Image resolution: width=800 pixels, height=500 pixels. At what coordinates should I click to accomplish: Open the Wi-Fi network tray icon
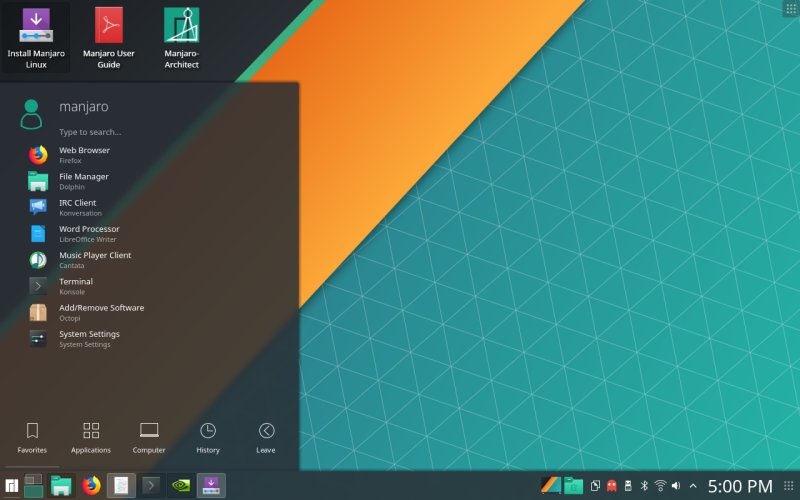(660, 486)
